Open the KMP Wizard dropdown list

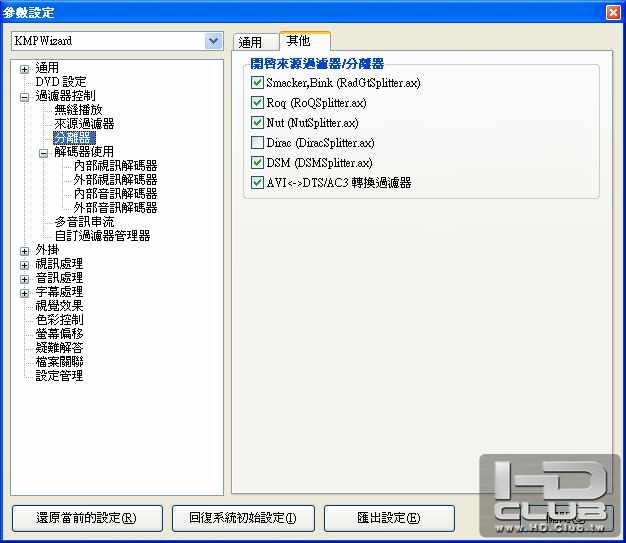tap(214, 41)
